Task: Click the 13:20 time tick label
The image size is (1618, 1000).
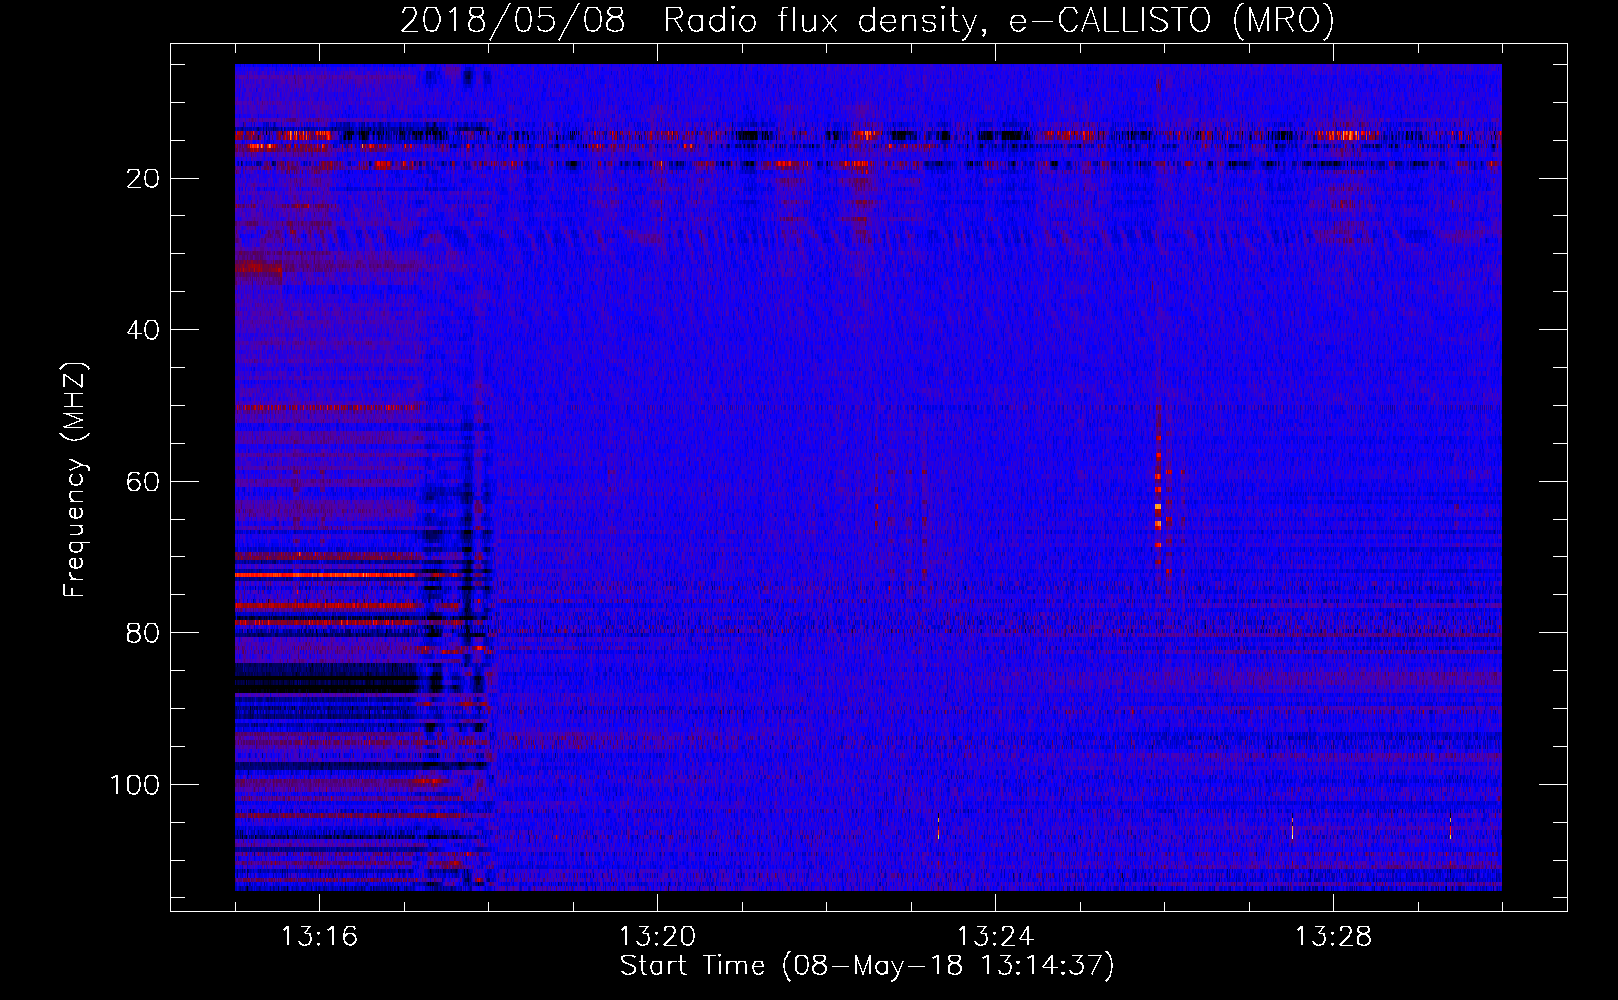Action: click(x=657, y=937)
